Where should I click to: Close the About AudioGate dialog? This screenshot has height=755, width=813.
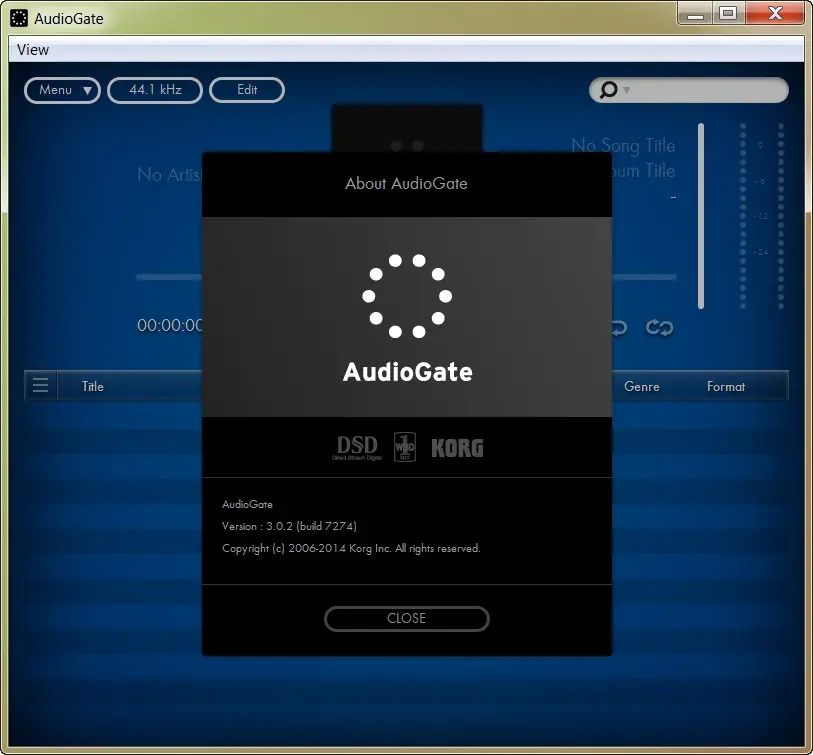click(x=406, y=618)
